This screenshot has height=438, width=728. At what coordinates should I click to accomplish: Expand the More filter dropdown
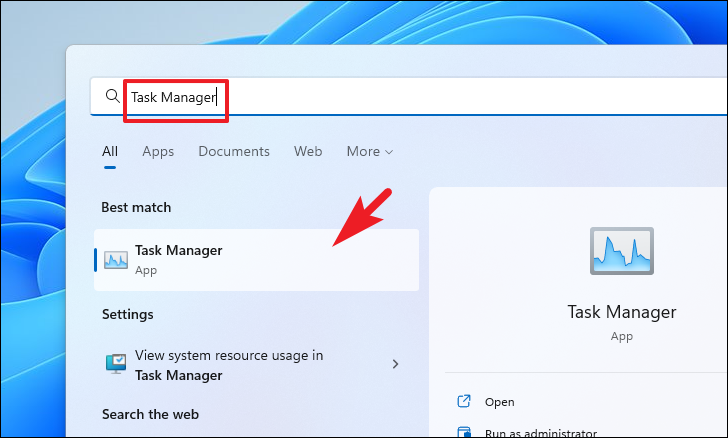coord(370,151)
